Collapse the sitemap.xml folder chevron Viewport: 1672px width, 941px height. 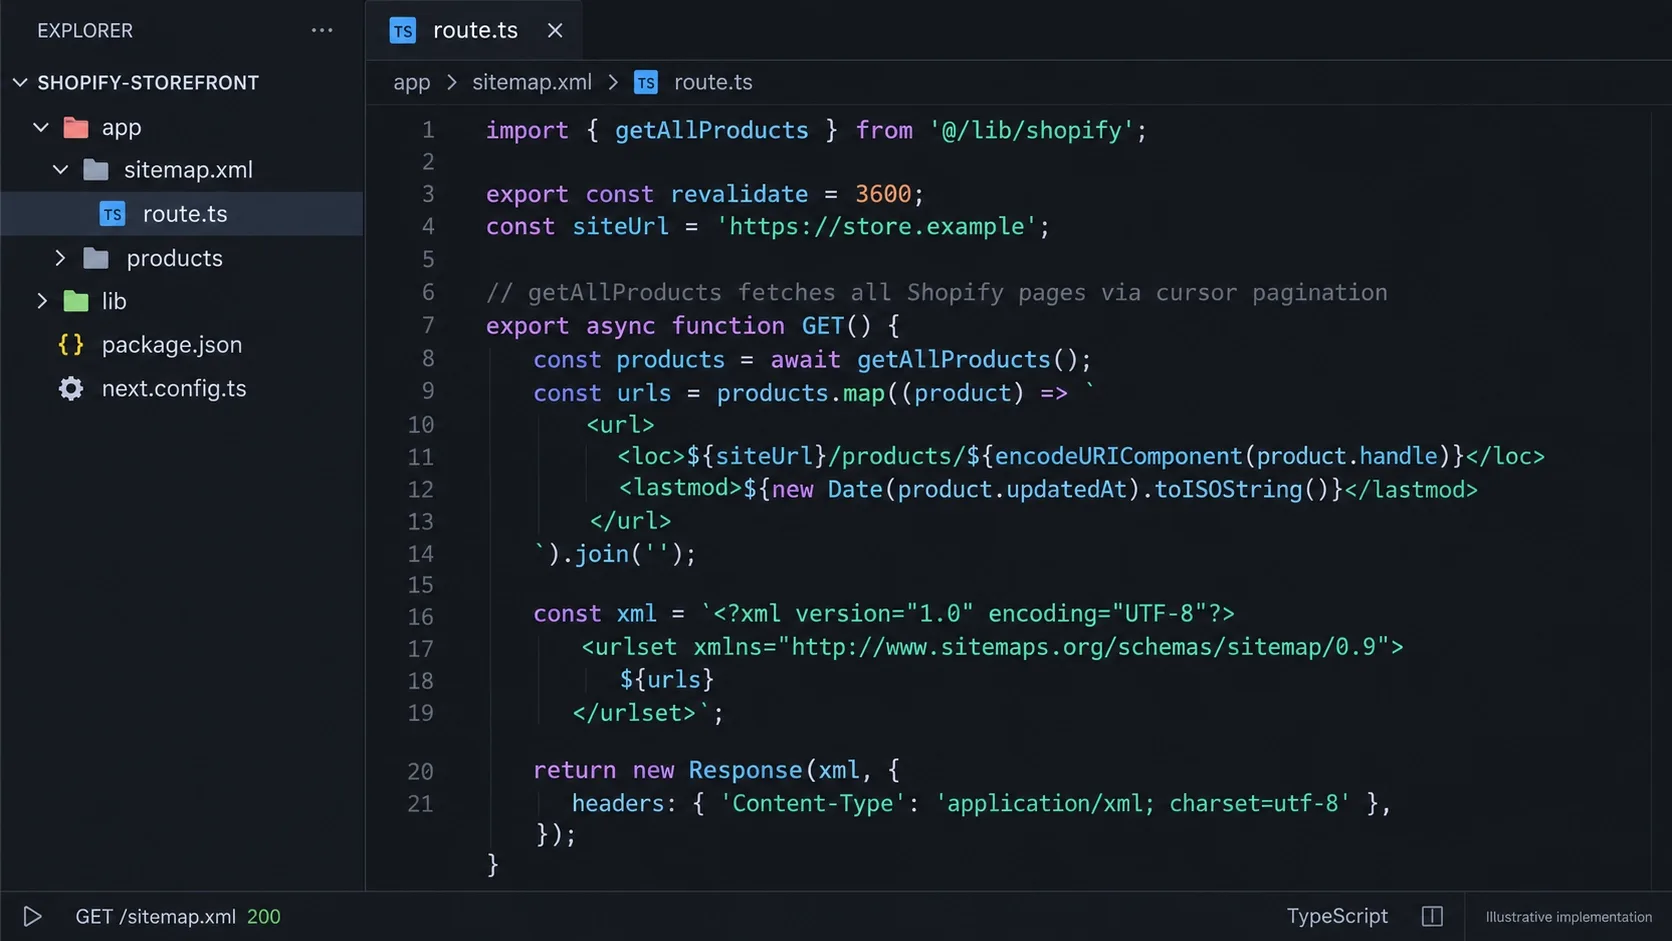(x=61, y=170)
